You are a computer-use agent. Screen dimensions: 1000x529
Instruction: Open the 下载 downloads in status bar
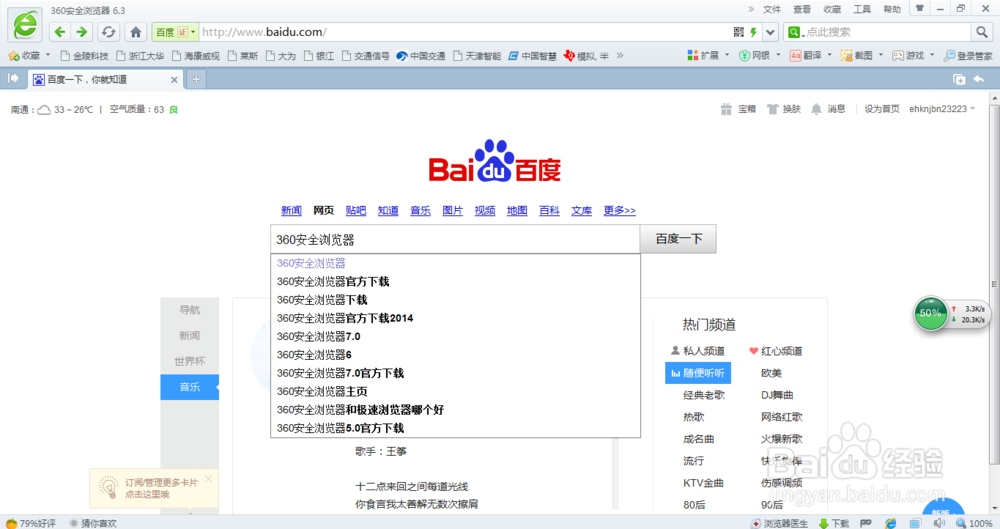point(834,523)
